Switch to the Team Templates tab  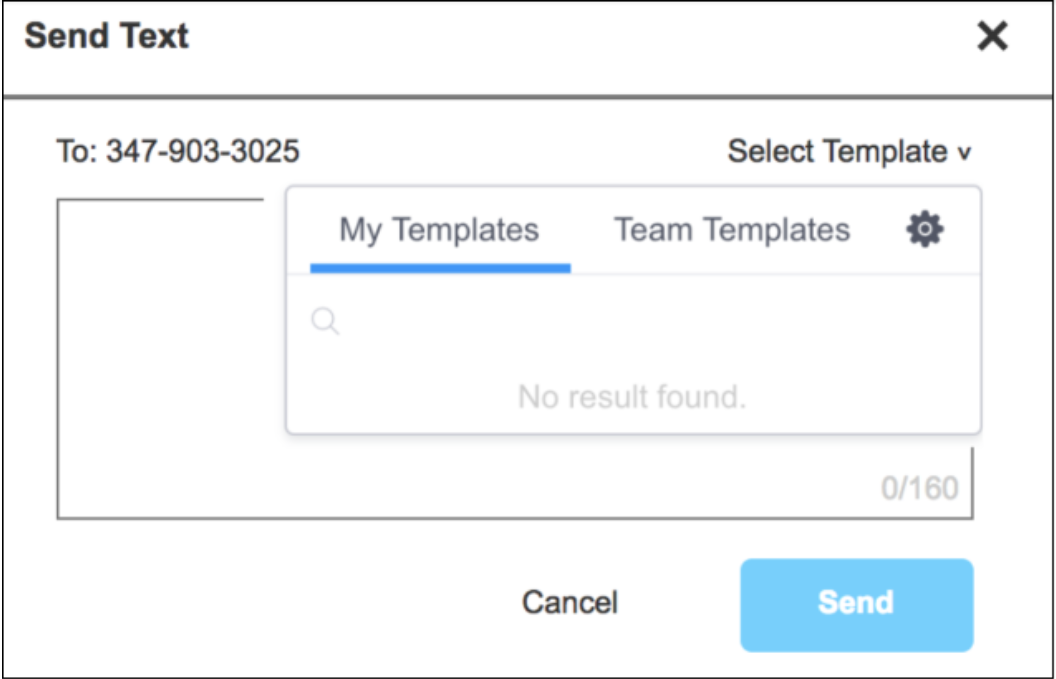pos(732,230)
